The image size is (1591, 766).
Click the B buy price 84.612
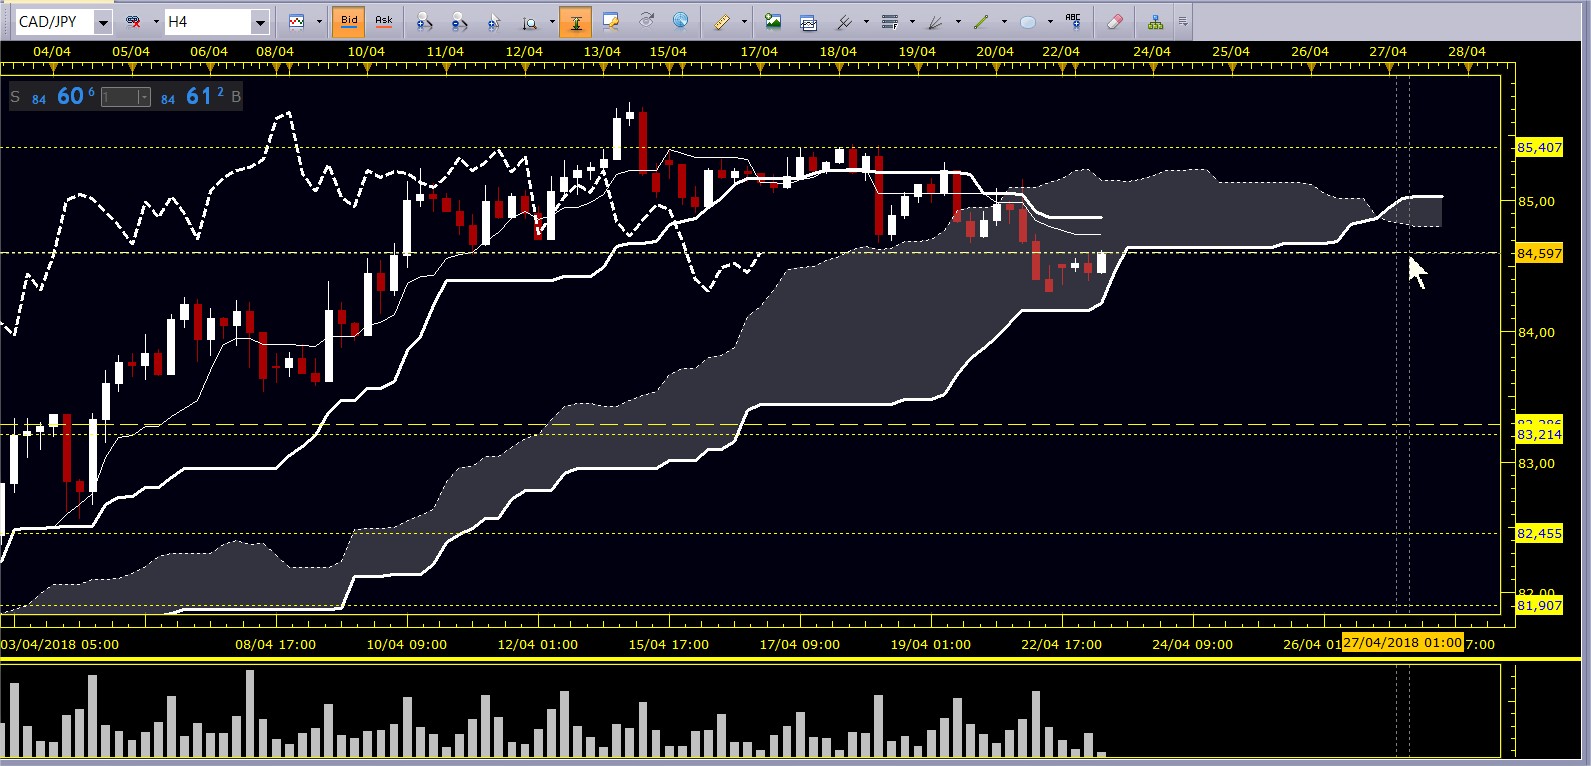tap(201, 96)
